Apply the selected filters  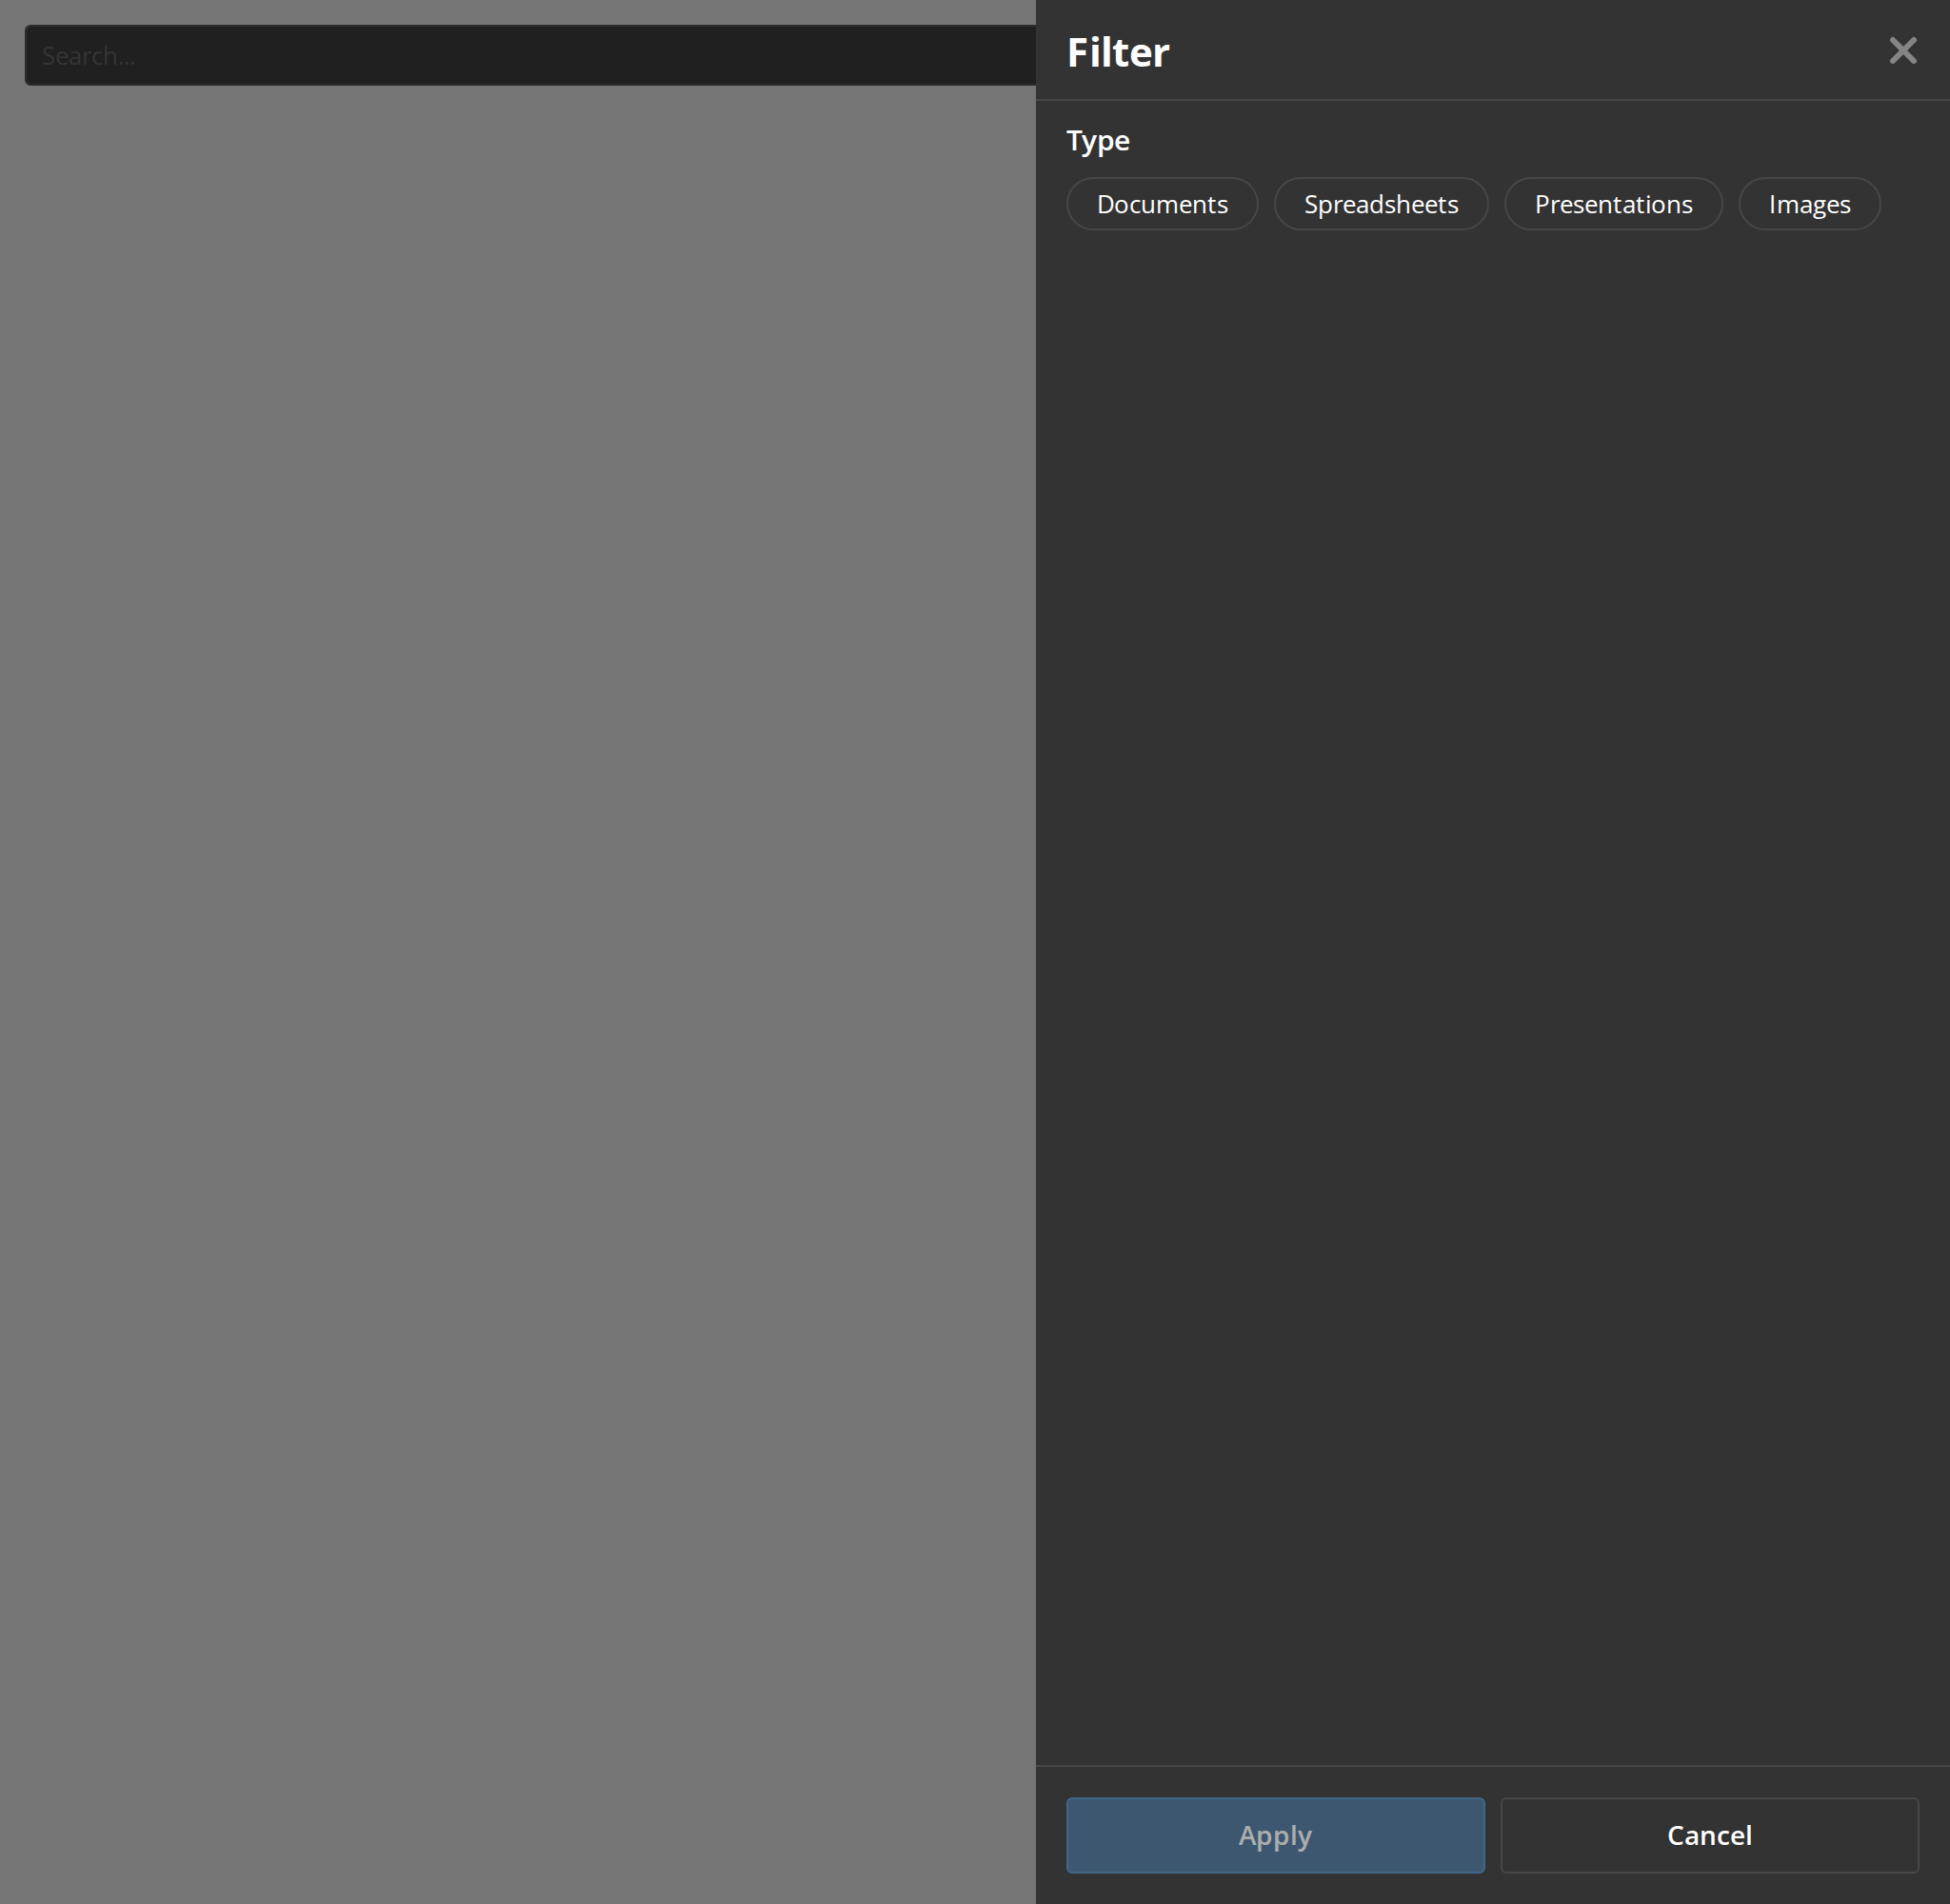coord(1275,1835)
